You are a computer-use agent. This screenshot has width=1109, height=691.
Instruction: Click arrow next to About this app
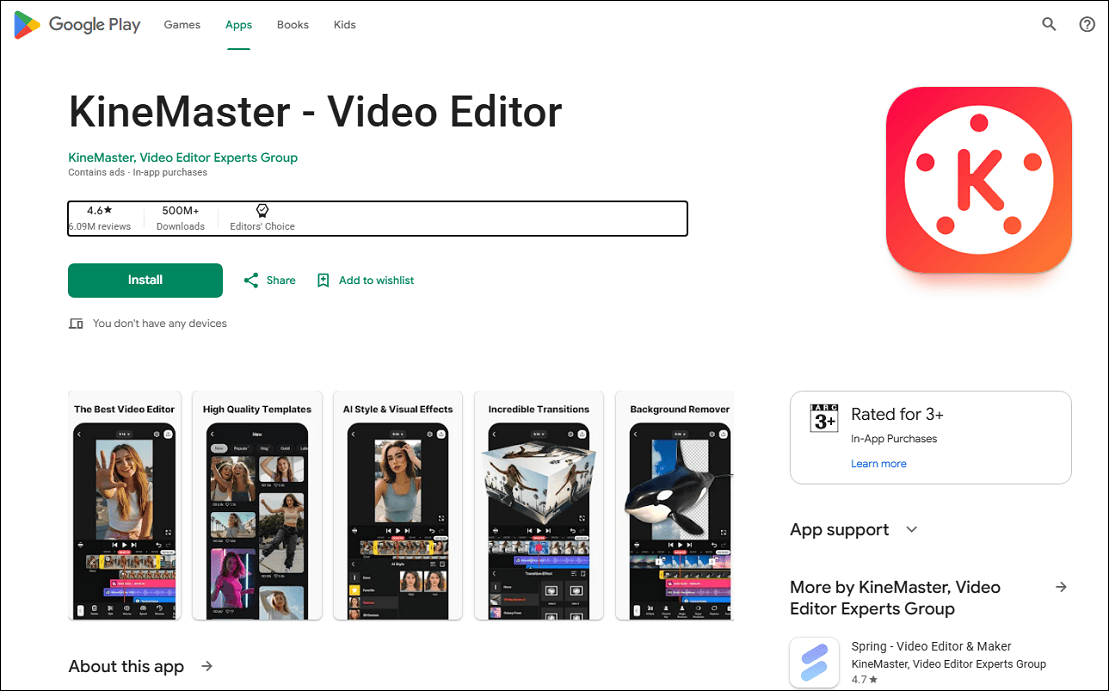207,666
